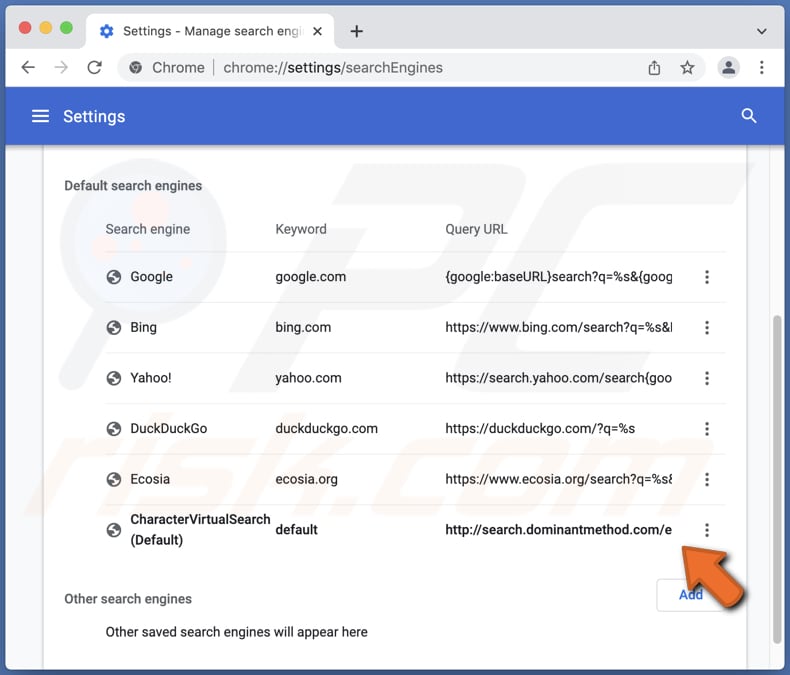Click the duckduckgo.com keyword

click(326, 429)
